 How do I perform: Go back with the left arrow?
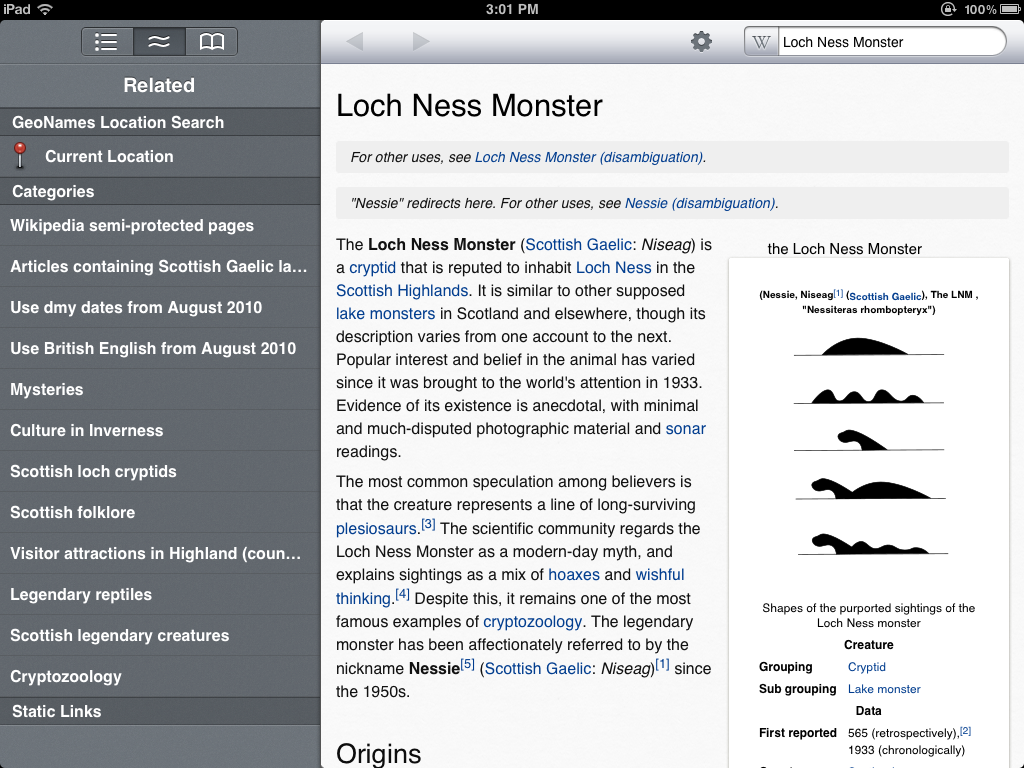(x=354, y=42)
